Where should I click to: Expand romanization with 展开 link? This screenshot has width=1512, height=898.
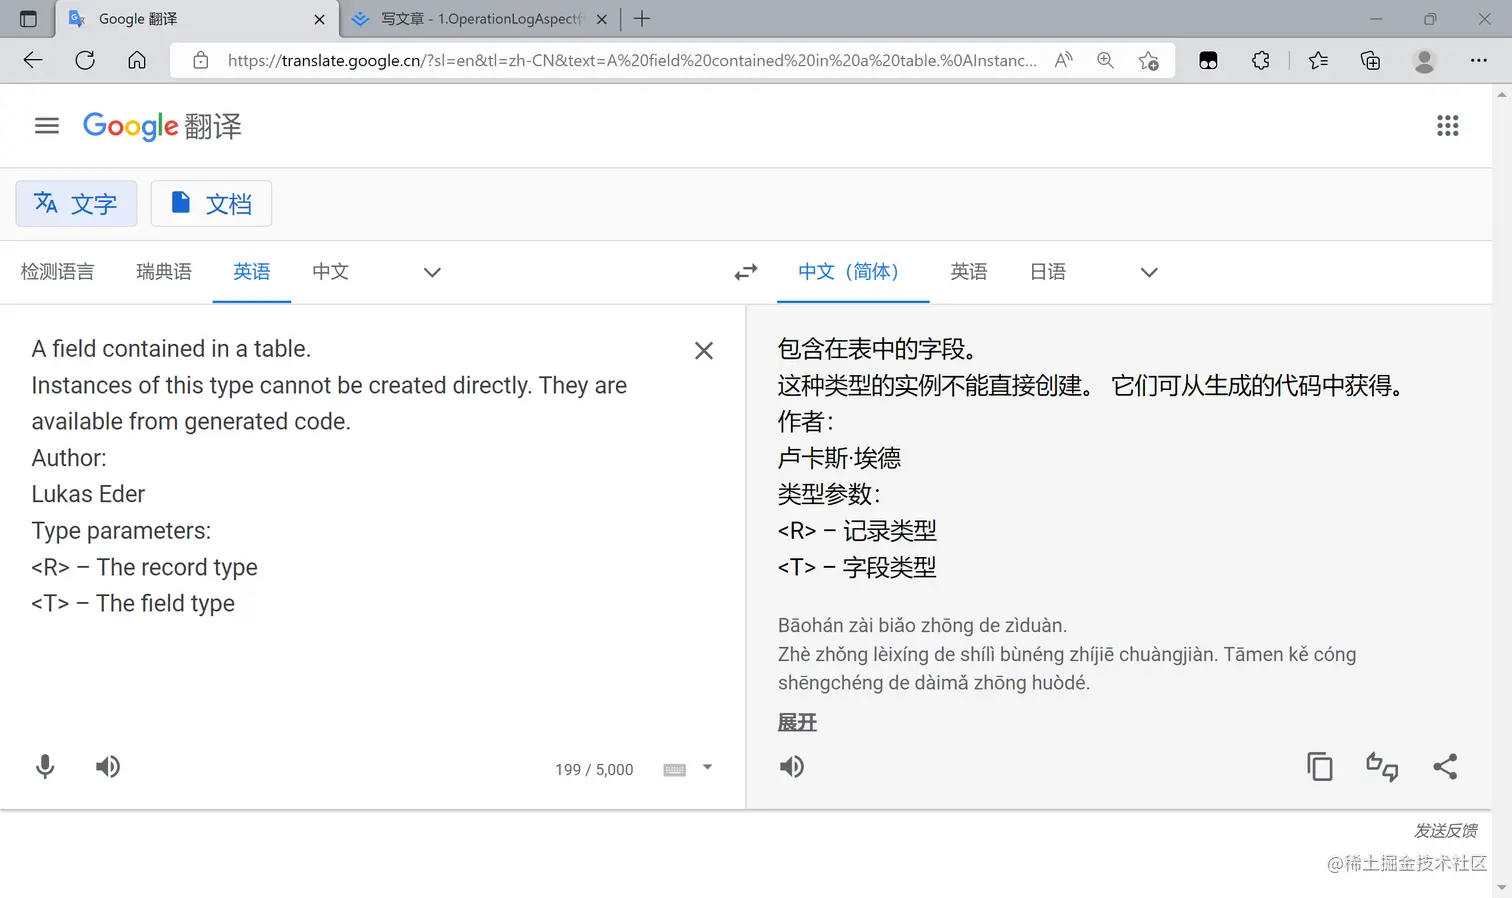(797, 723)
